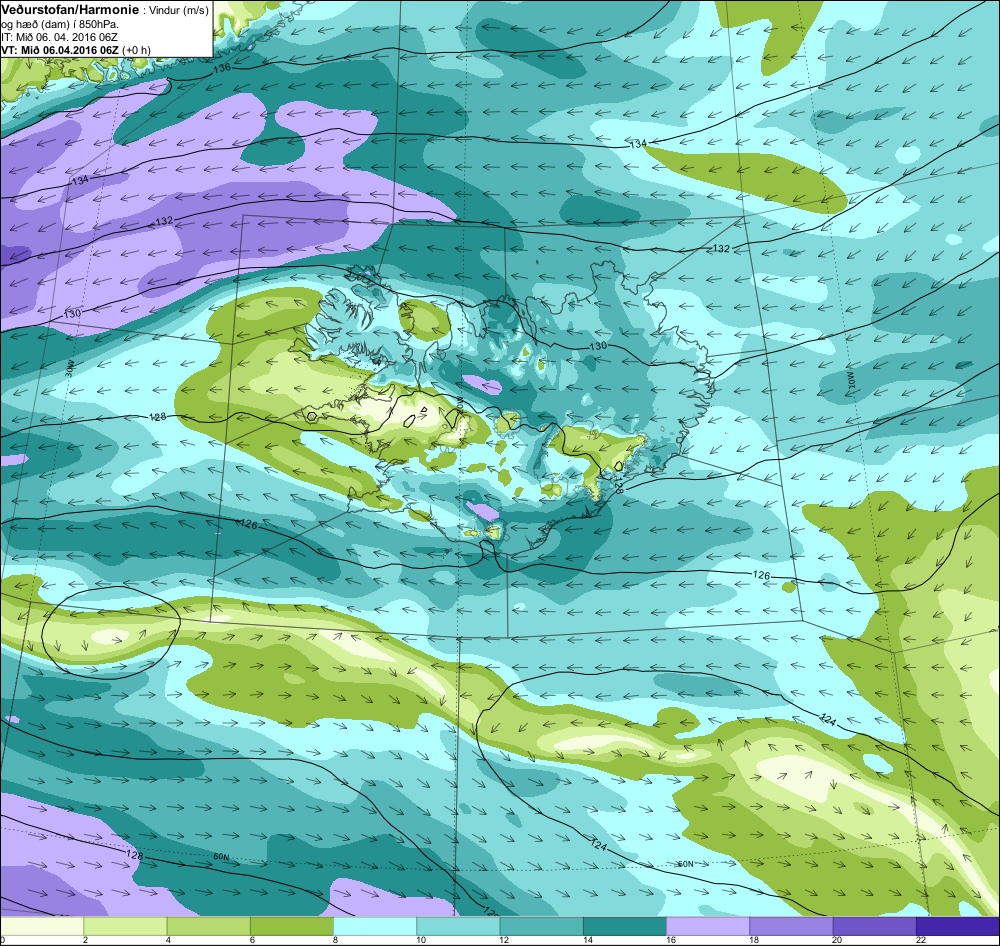1000x946 pixels.
Task: Click the 14–16 m/s dark teal swatch
Action: coord(624,925)
